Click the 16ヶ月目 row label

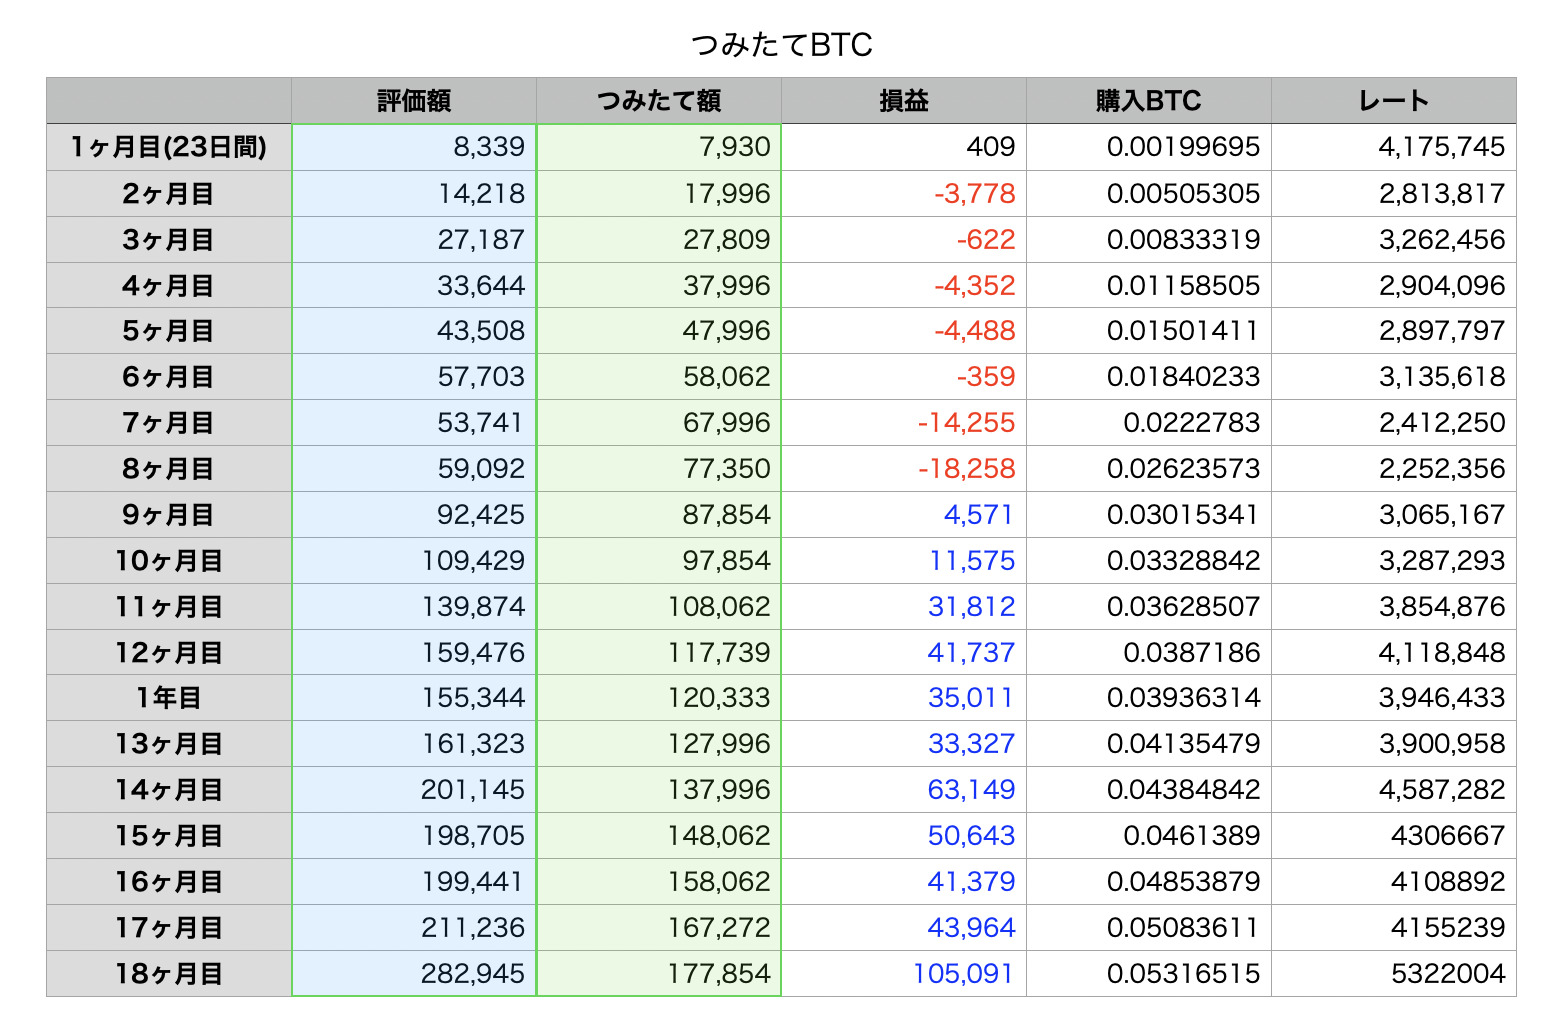point(169,881)
